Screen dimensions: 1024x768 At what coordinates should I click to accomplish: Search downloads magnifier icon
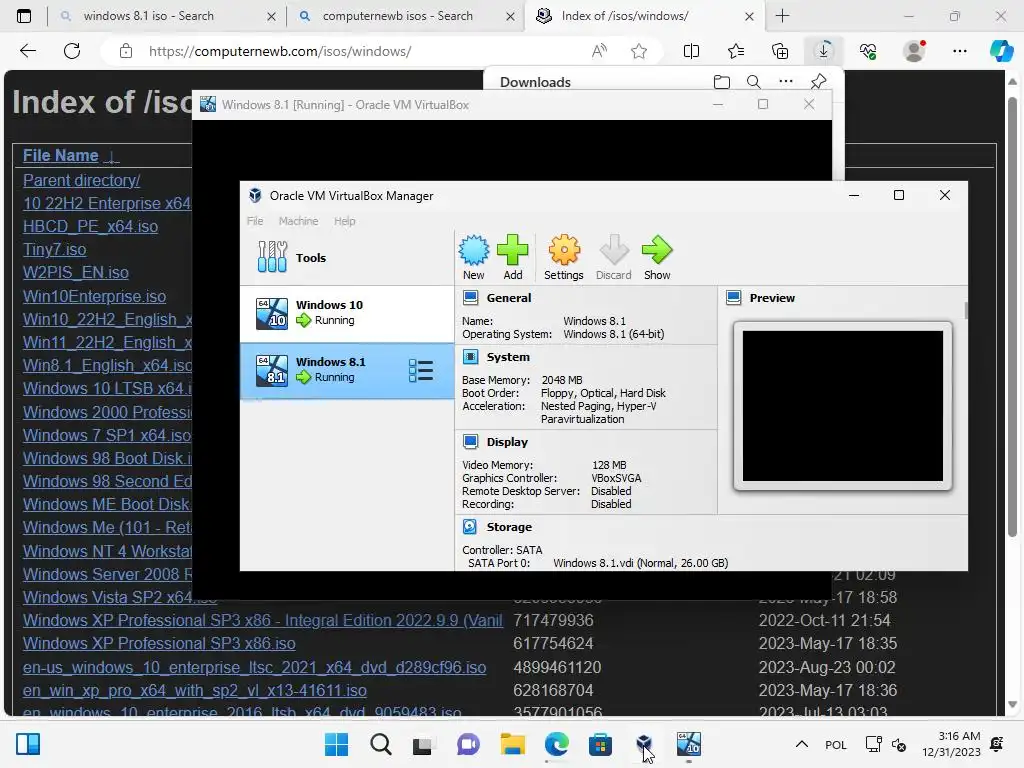754,82
